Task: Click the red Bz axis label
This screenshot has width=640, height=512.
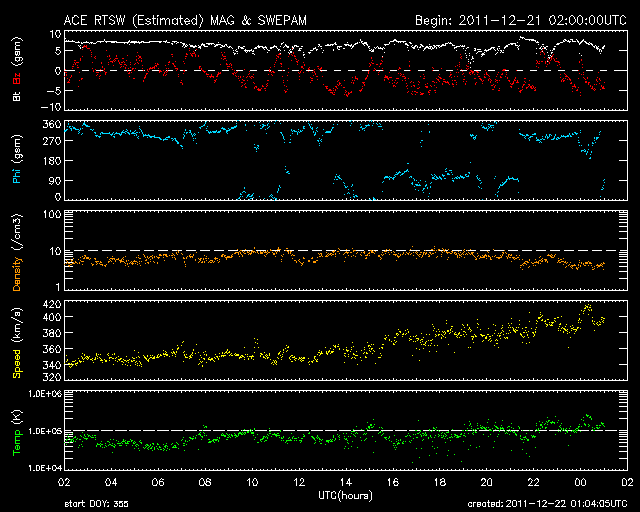Action: (17, 70)
